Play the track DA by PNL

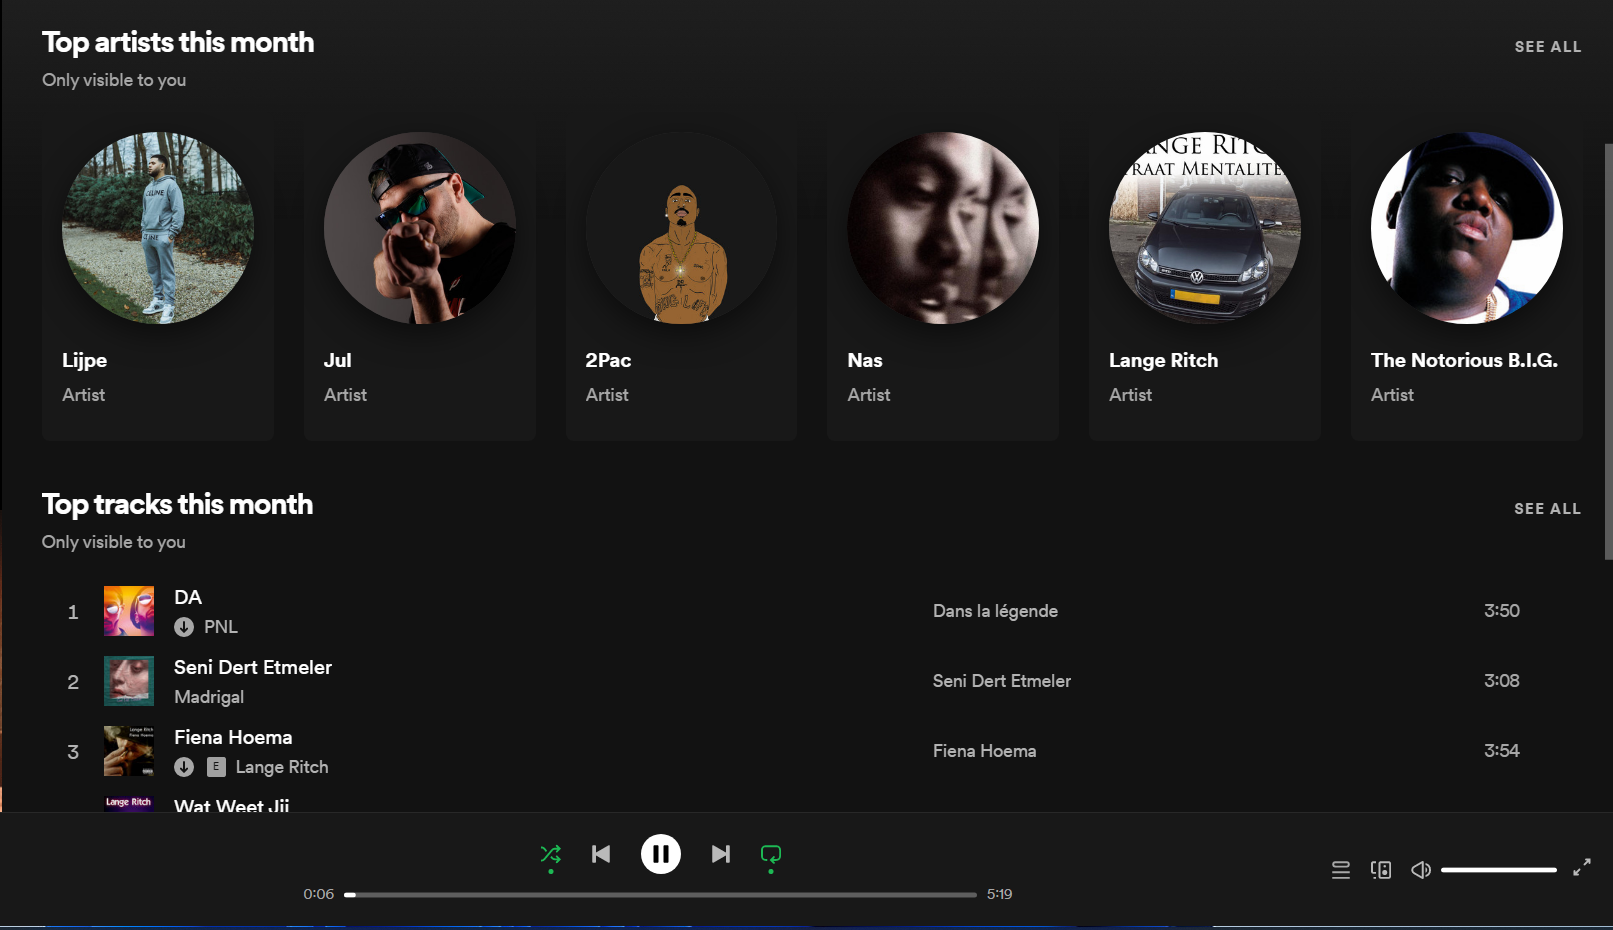[x=188, y=597]
